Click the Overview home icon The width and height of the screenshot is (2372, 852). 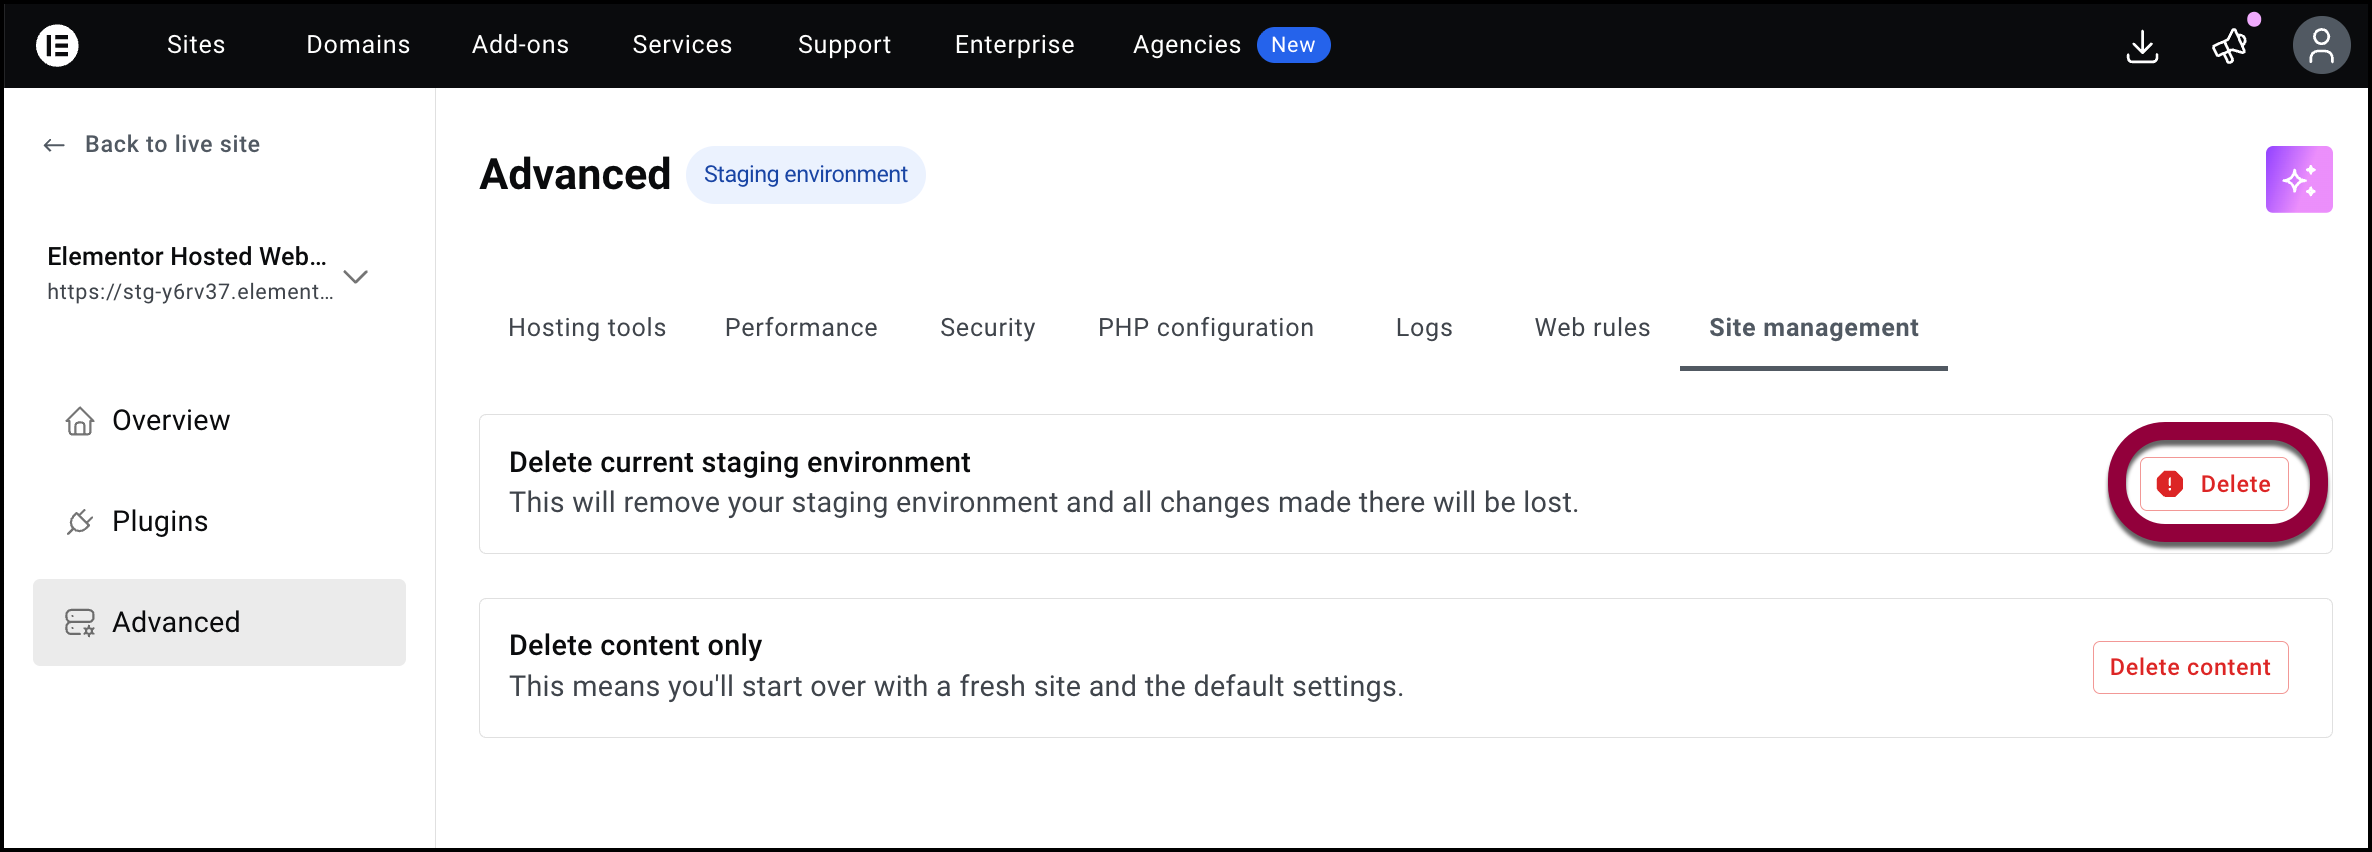pyautogui.click(x=80, y=421)
